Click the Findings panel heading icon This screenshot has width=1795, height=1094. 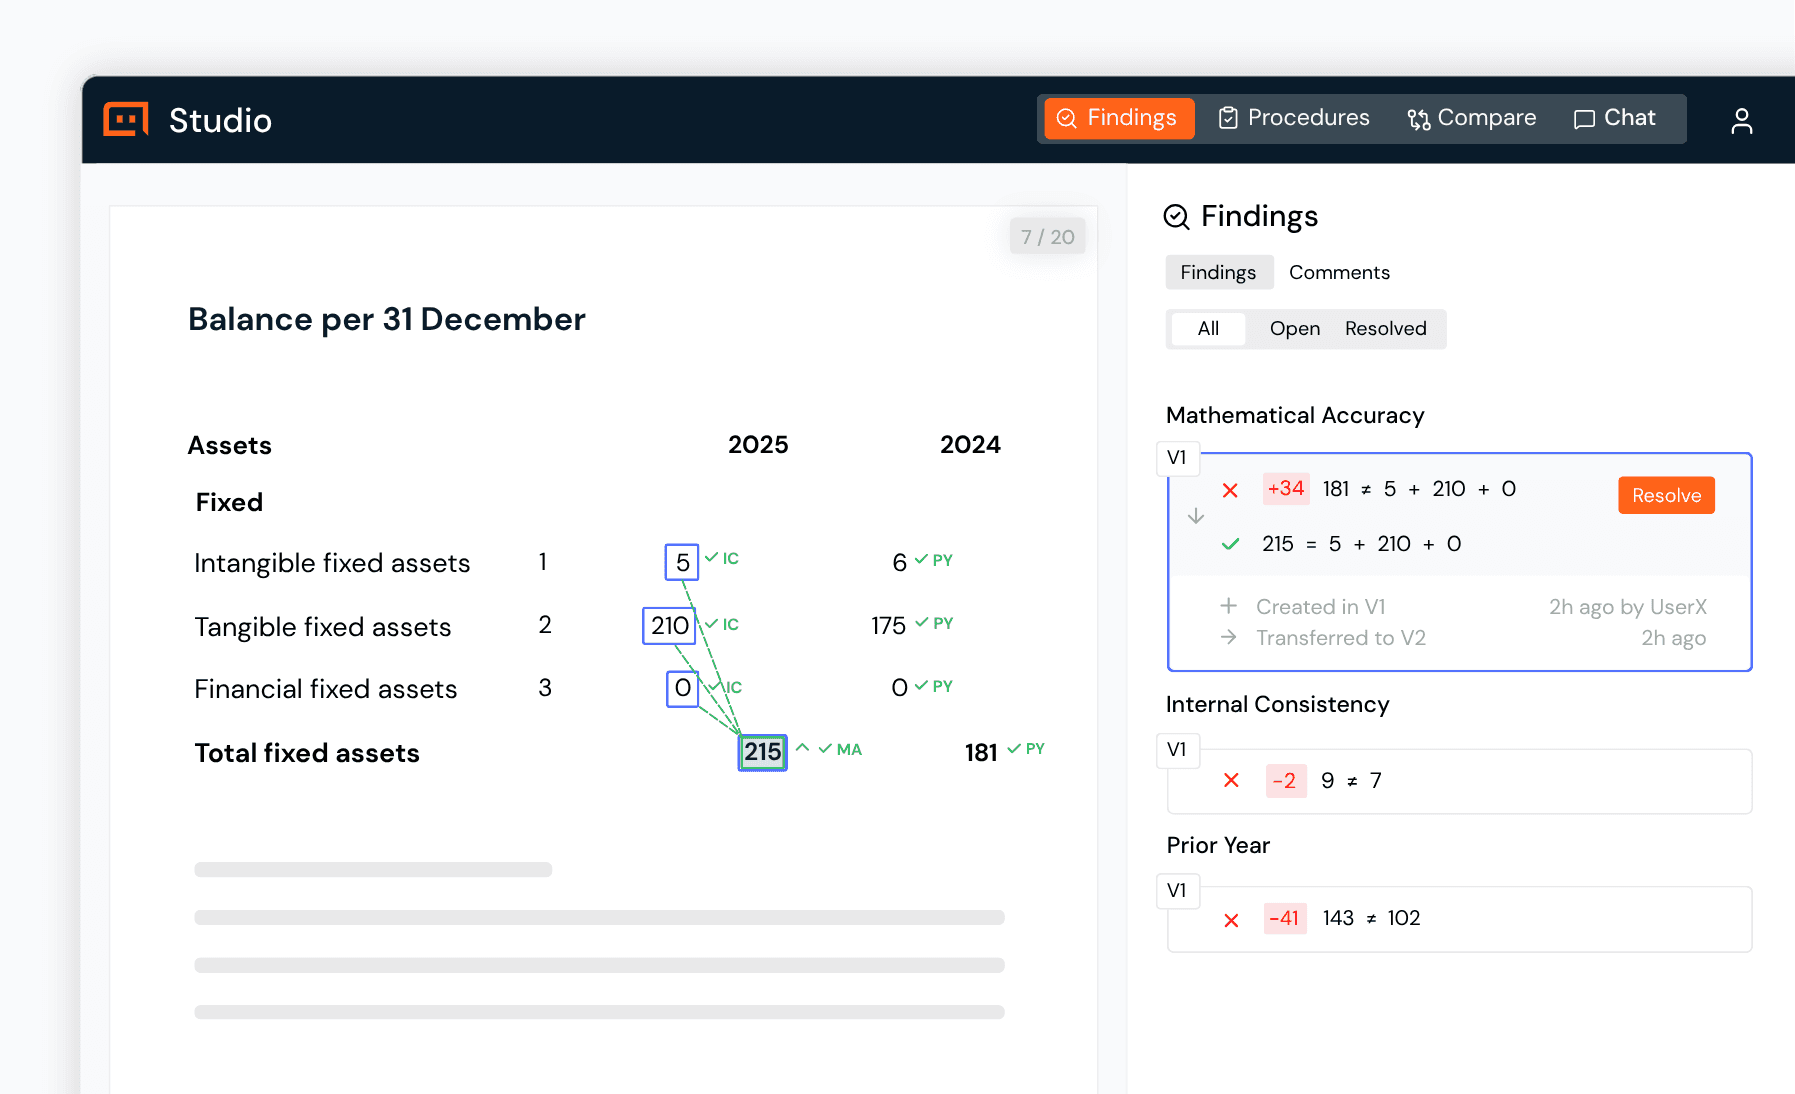(1176, 216)
